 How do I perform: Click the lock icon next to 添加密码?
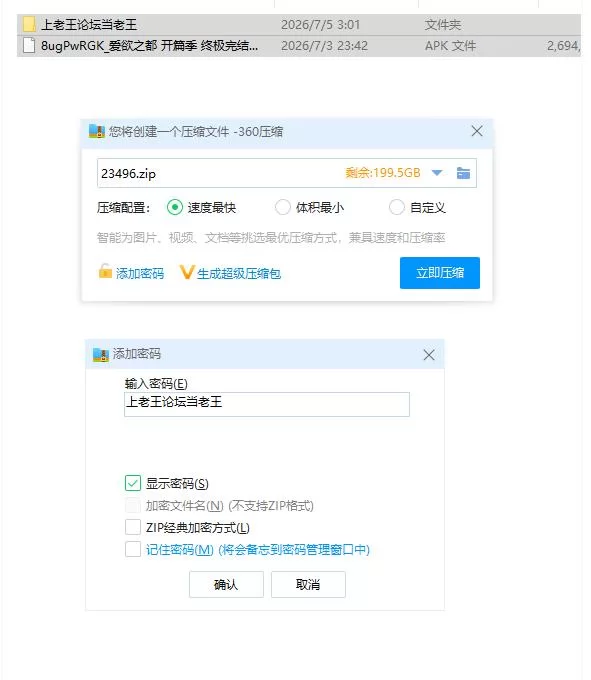[105, 271]
